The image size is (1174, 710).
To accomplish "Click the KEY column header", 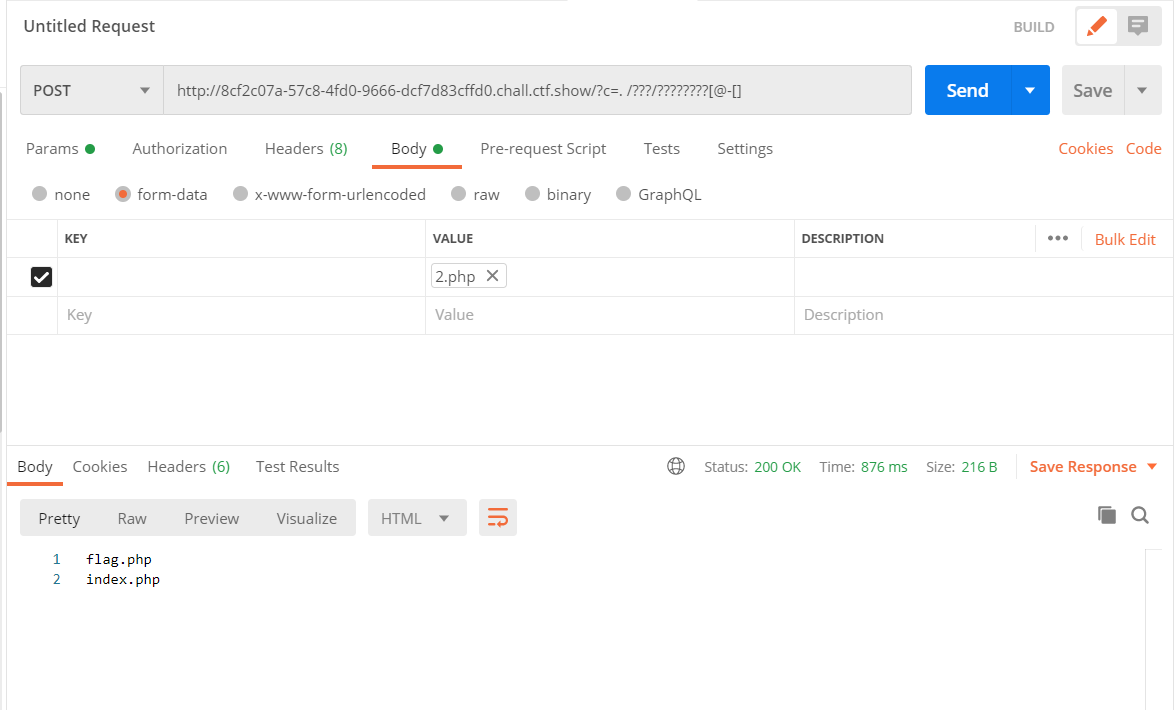I will click(76, 238).
